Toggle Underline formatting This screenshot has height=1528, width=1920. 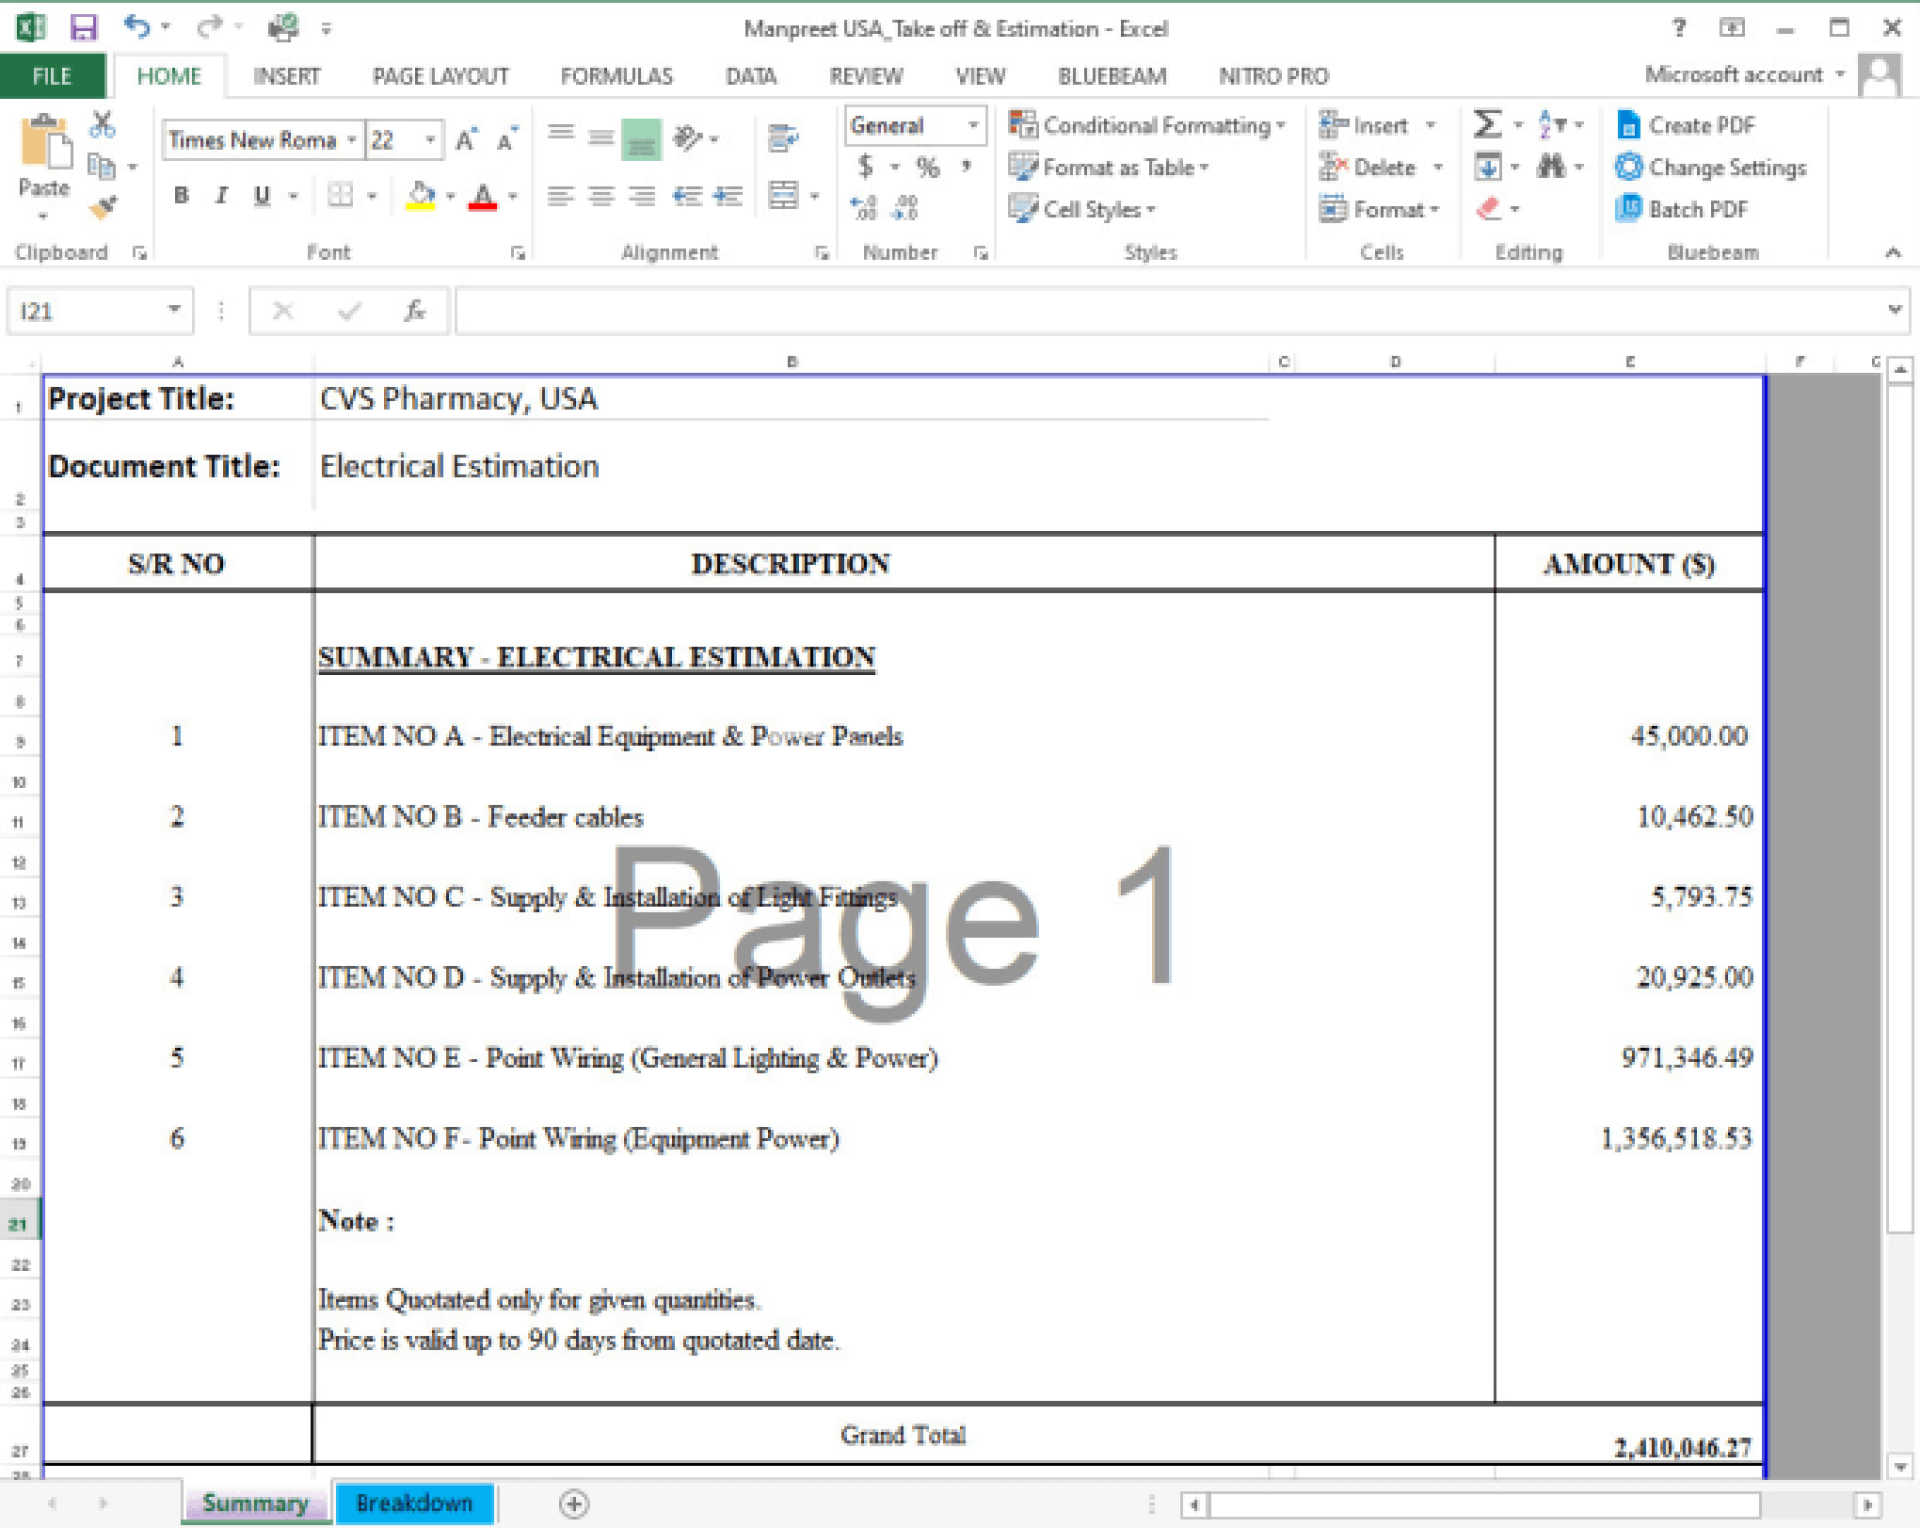pyautogui.click(x=262, y=195)
